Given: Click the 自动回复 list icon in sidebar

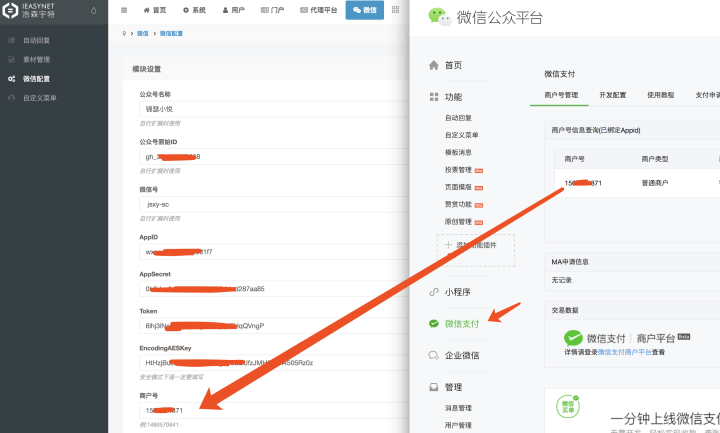Looking at the screenshot, I should (x=11, y=40).
